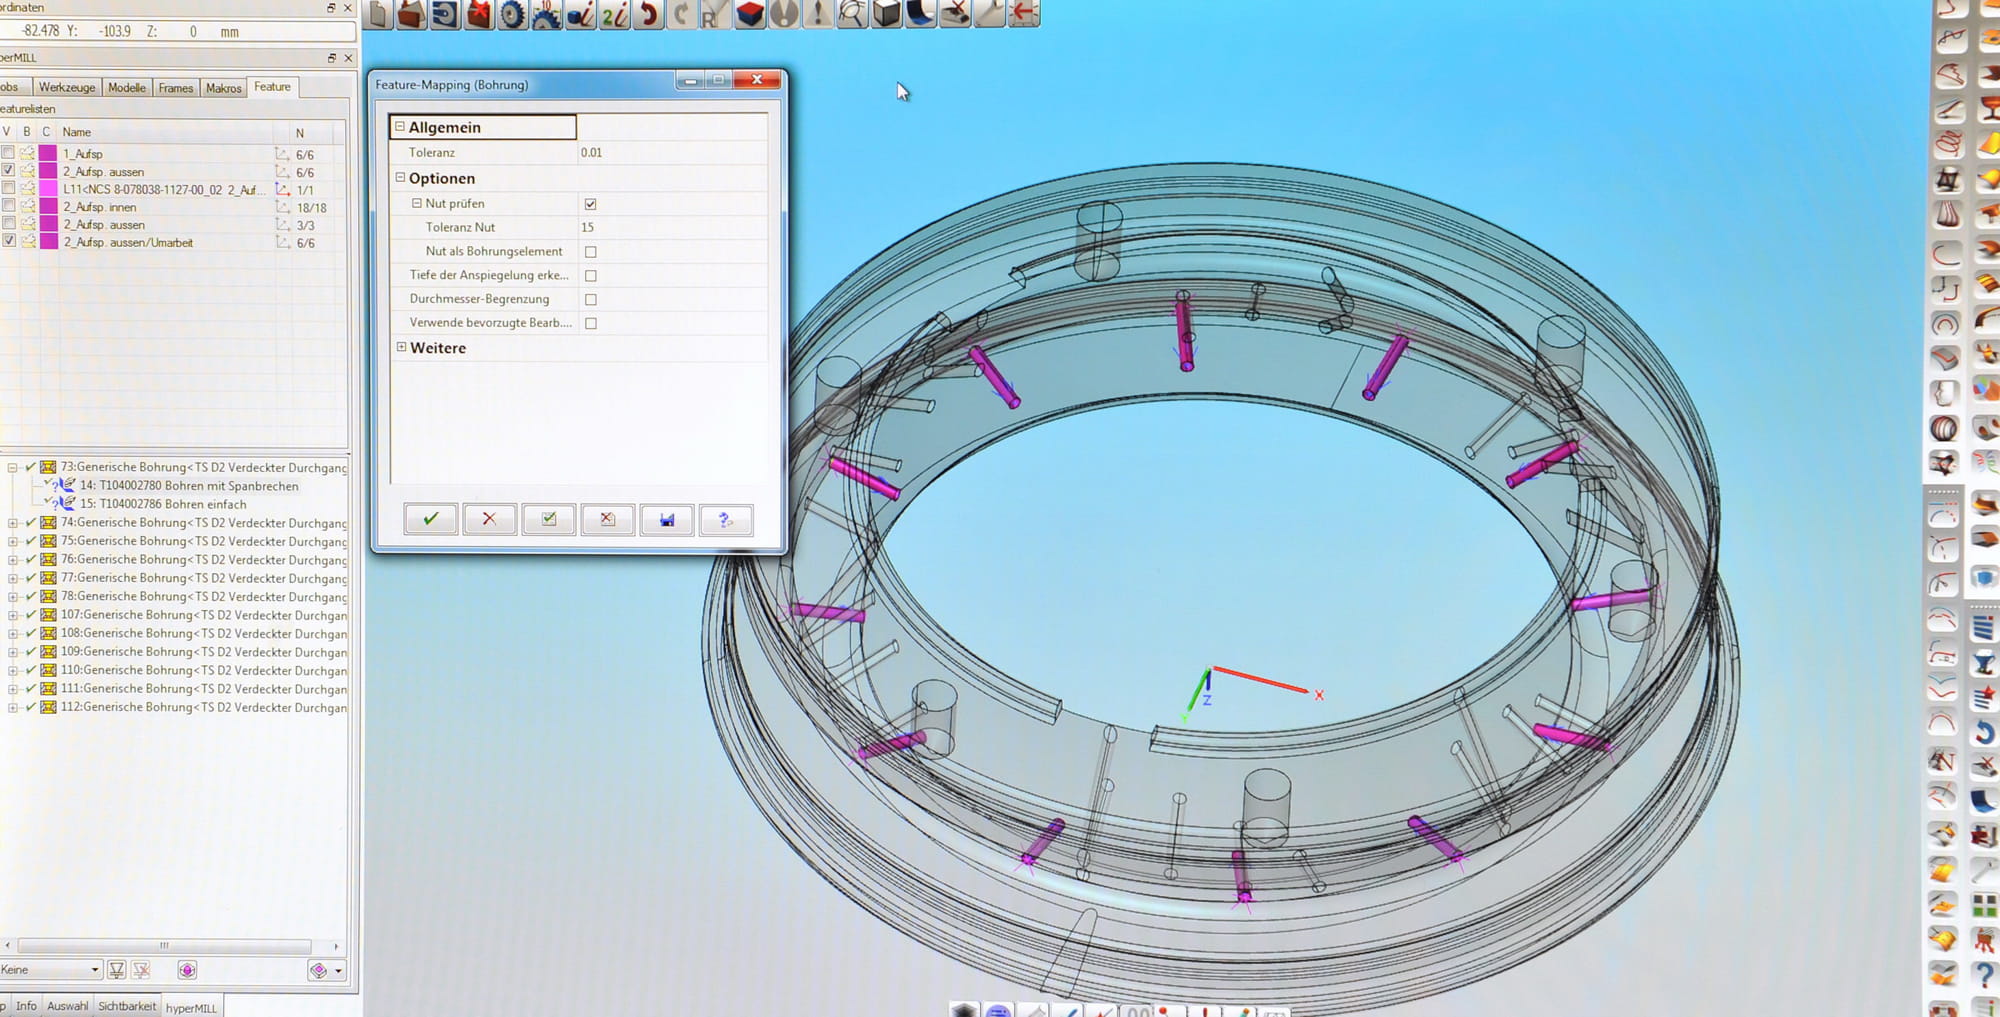Click the red left arrow toolbar icon
Image resolution: width=2000 pixels, height=1017 pixels.
[x=1023, y=14]
